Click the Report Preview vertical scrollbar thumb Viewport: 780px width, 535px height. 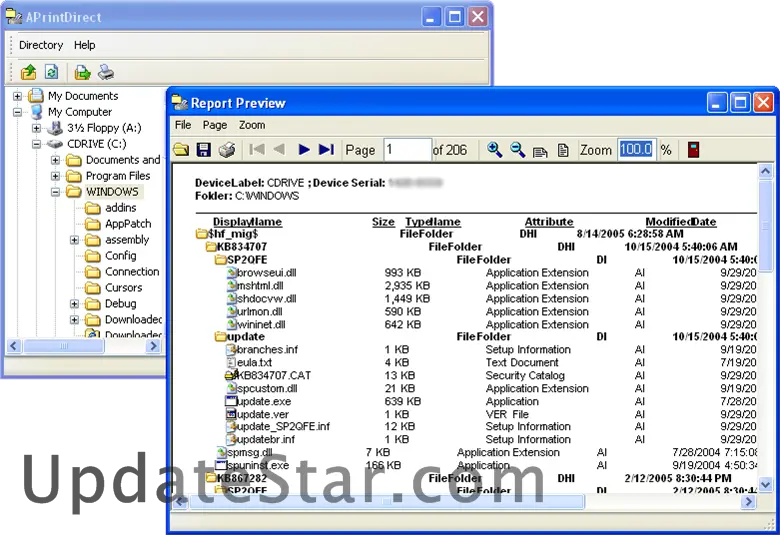[x=765, y=225]
